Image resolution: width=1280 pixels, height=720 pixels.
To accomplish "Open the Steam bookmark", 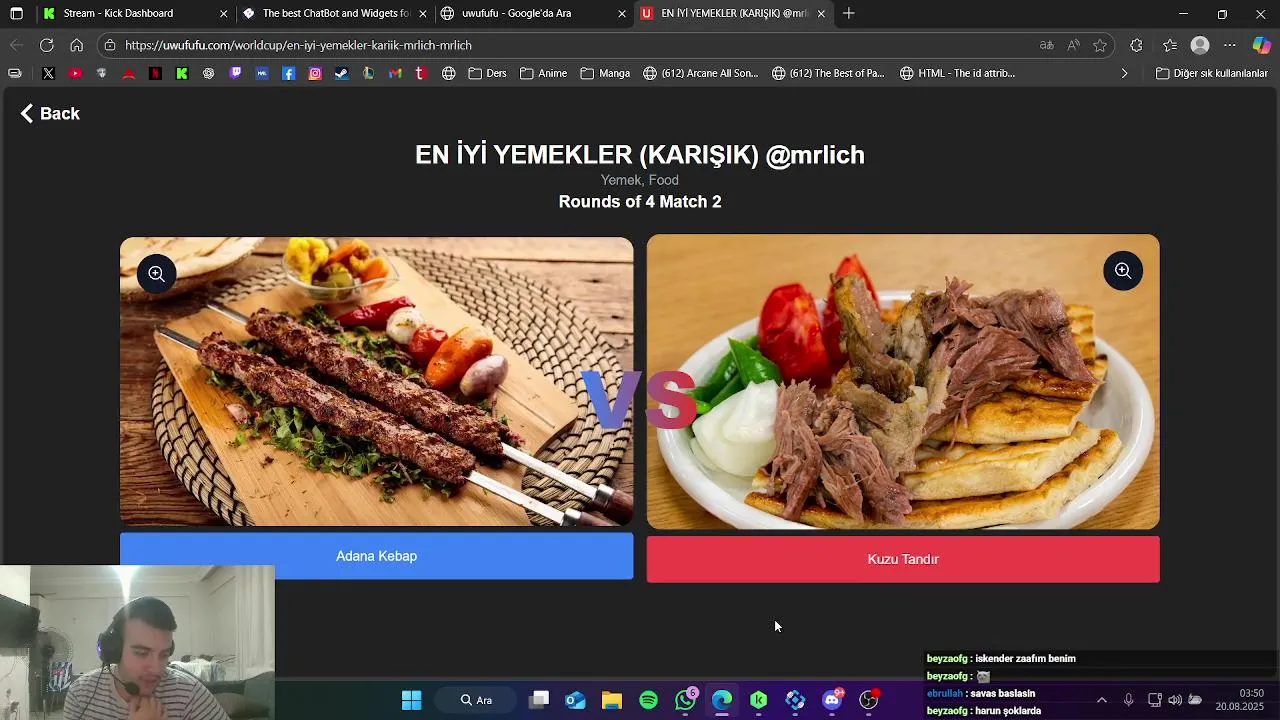I will tap(342, 73).
